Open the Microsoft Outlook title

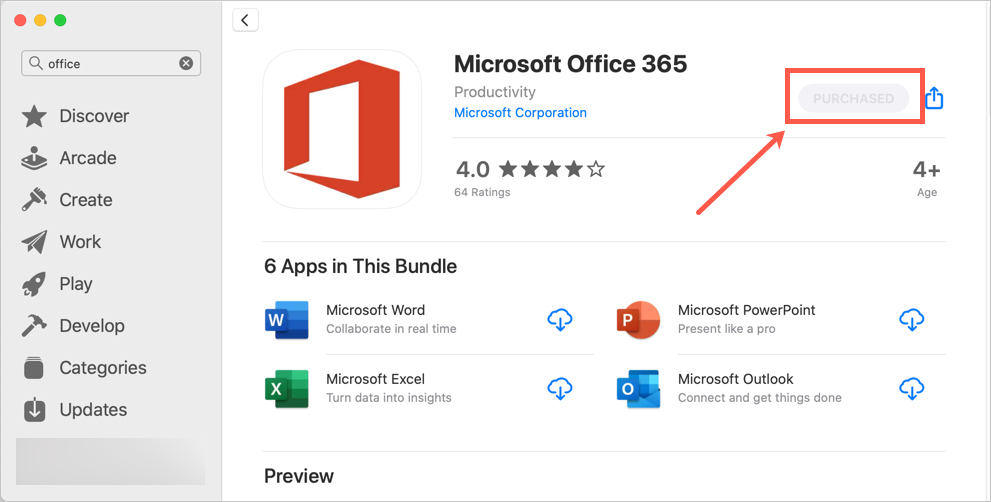(x=736, y=379)
